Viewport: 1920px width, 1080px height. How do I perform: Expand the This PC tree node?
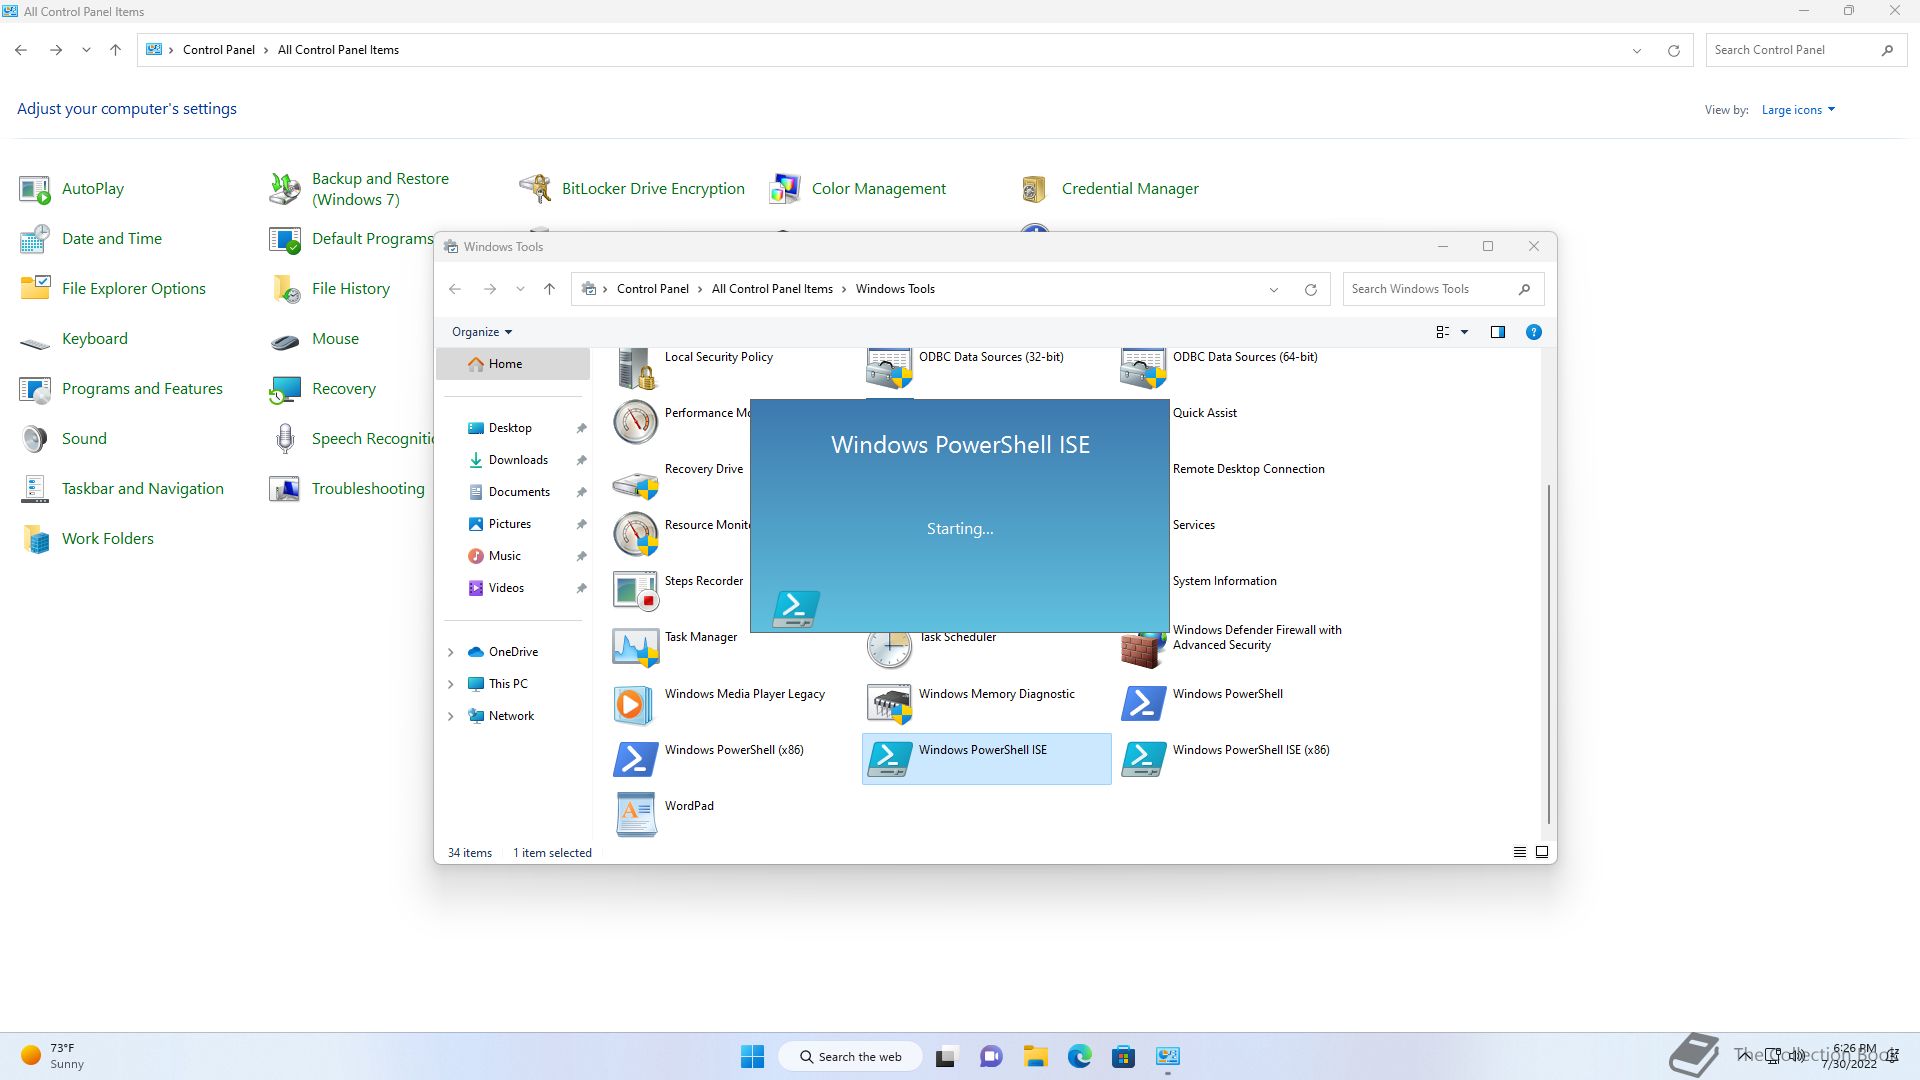point(451,684)
